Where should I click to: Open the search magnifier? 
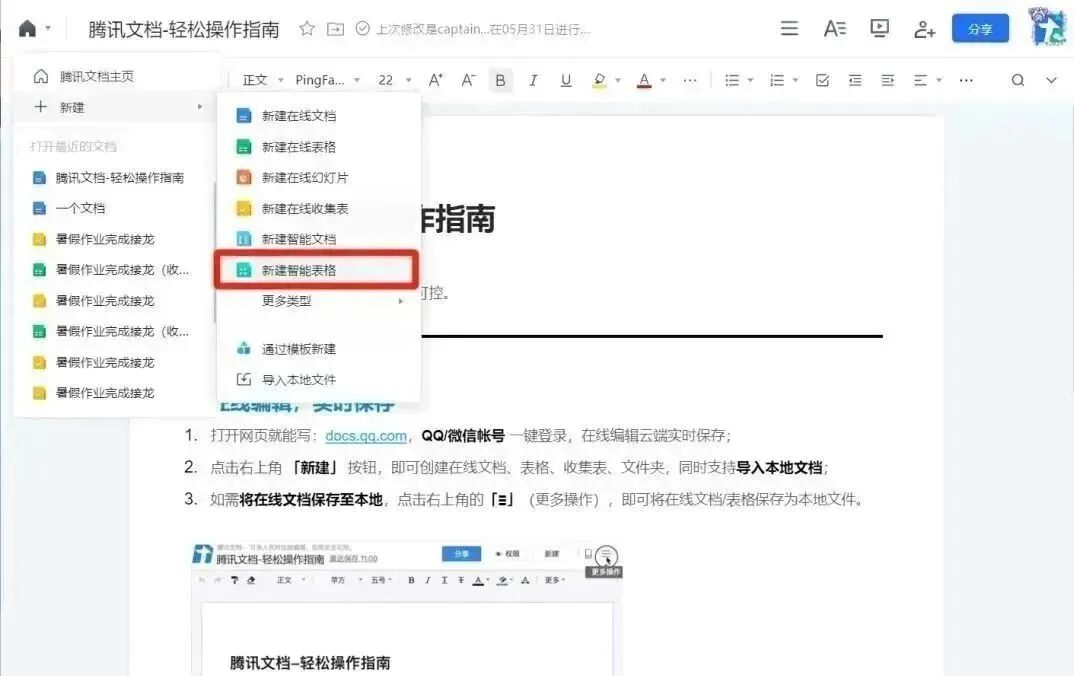1018,80
